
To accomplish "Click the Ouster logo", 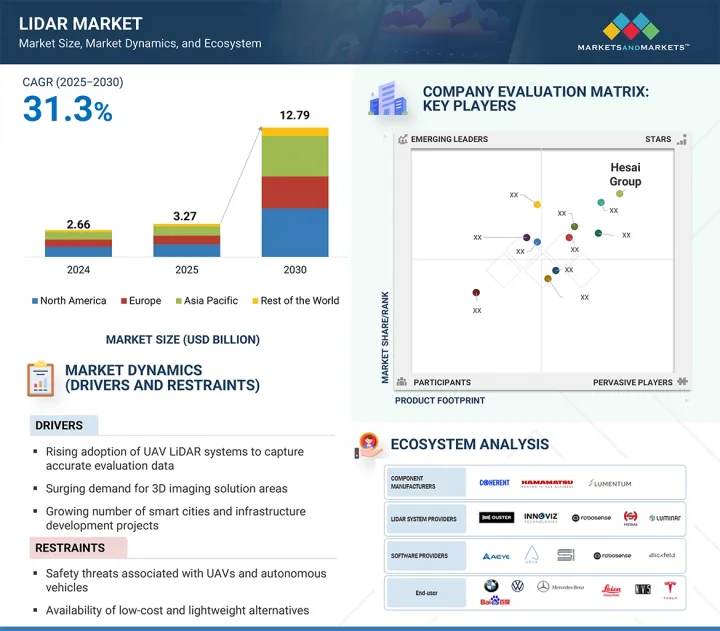I will pos(496,518).
